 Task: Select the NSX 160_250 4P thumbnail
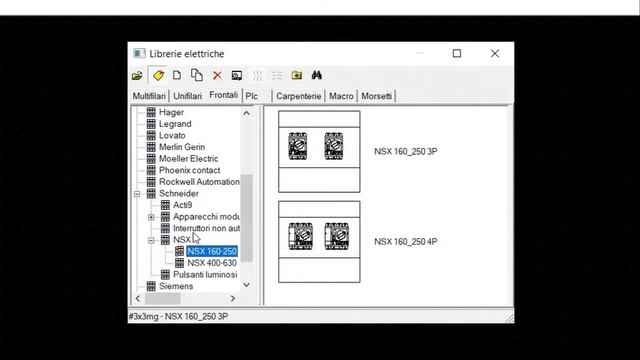(319, 242)
